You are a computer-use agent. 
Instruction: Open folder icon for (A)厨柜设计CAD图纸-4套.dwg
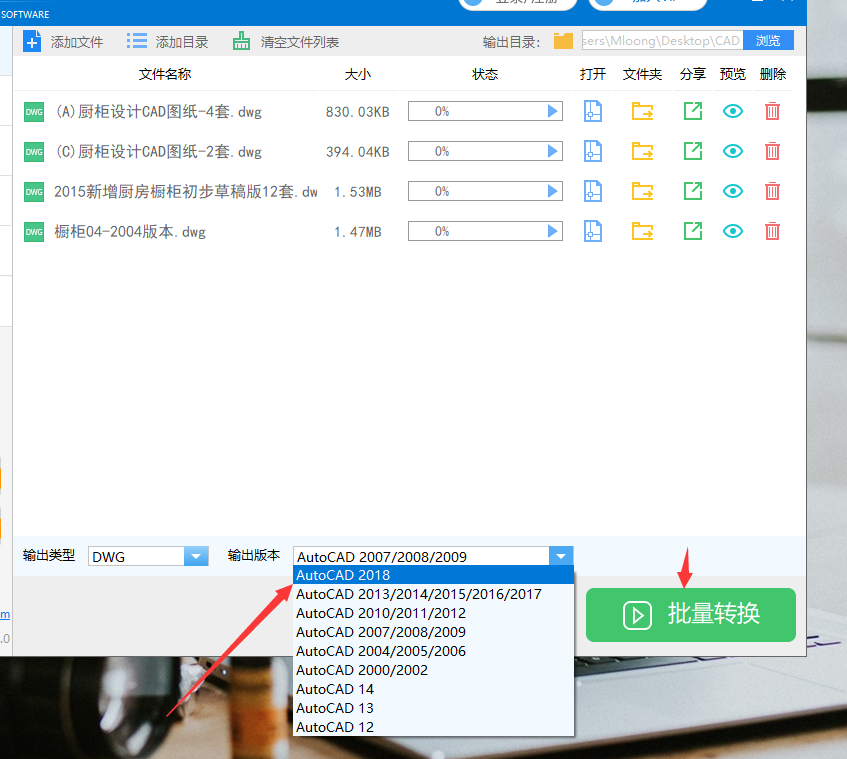(x=642, y=111)
